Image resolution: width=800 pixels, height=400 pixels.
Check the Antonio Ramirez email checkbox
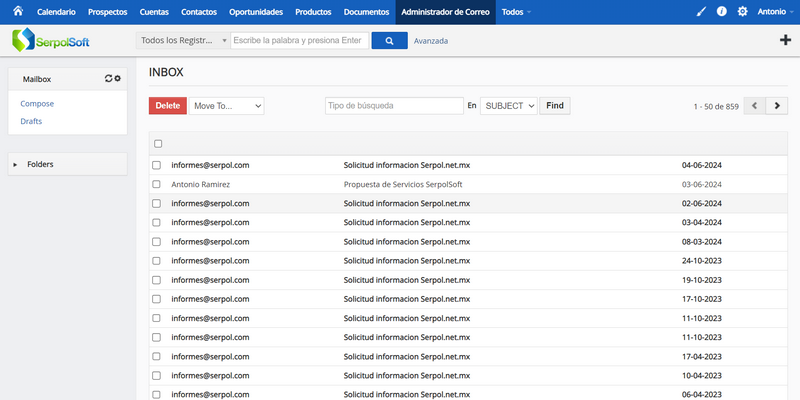157,184
